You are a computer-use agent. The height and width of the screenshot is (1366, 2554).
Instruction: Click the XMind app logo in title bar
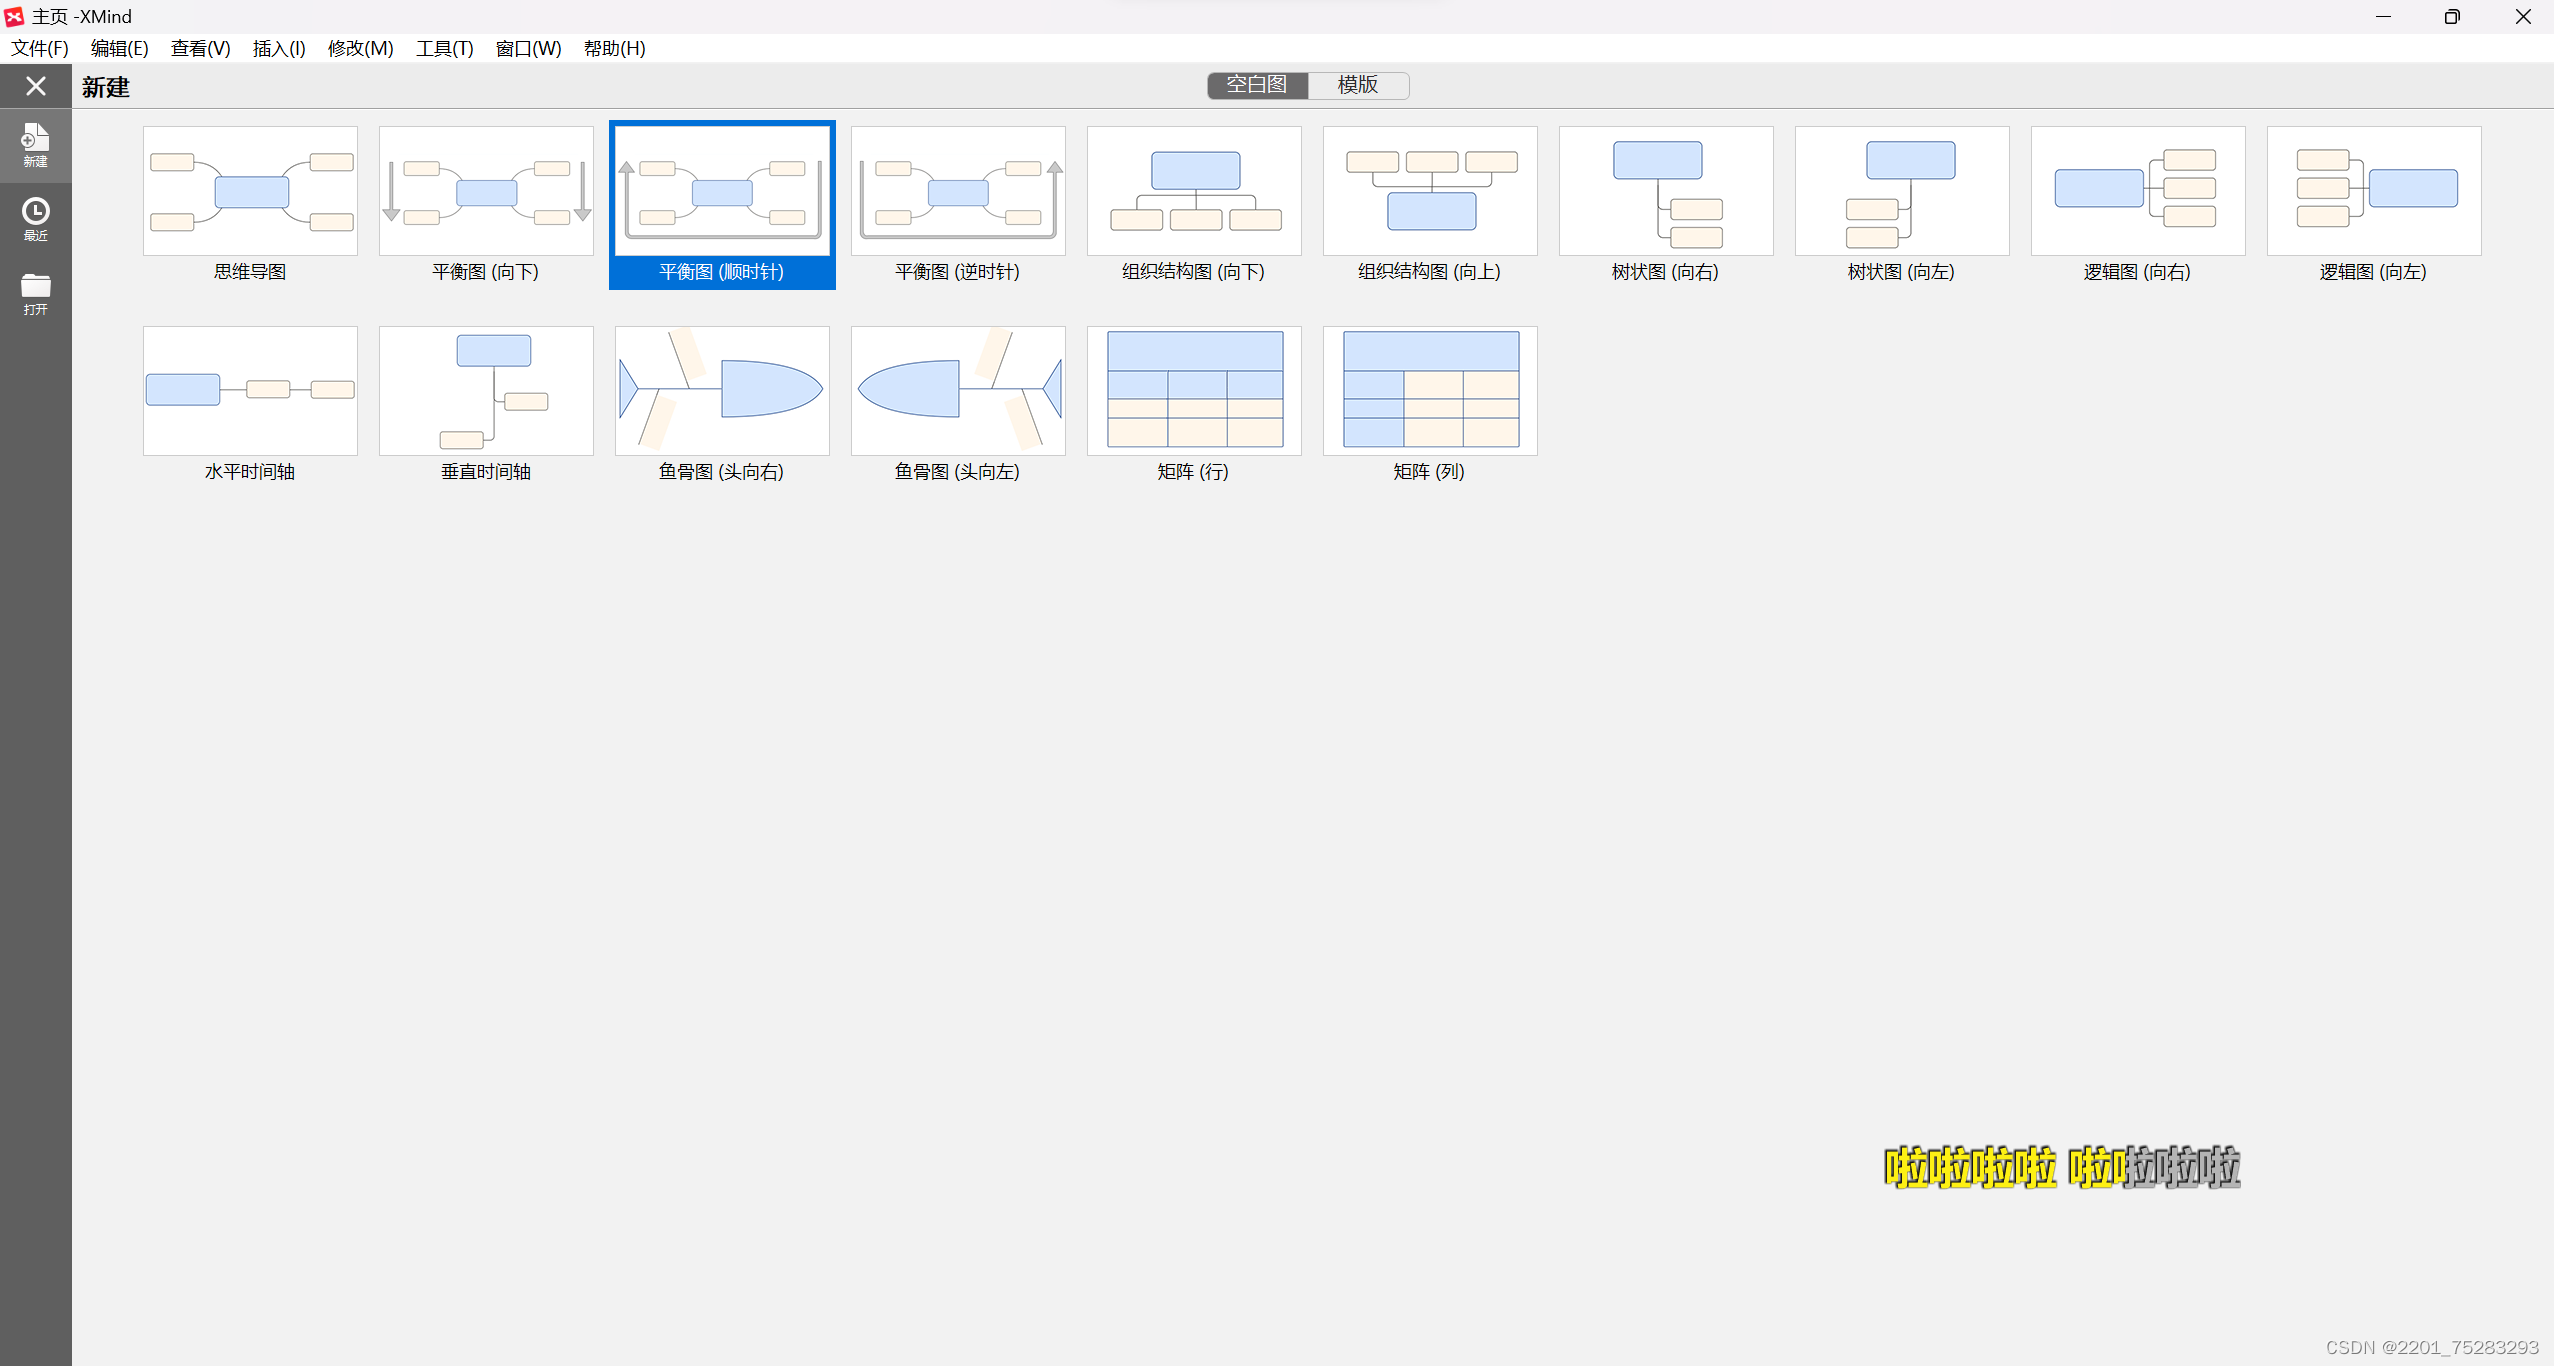coord(14,16)
